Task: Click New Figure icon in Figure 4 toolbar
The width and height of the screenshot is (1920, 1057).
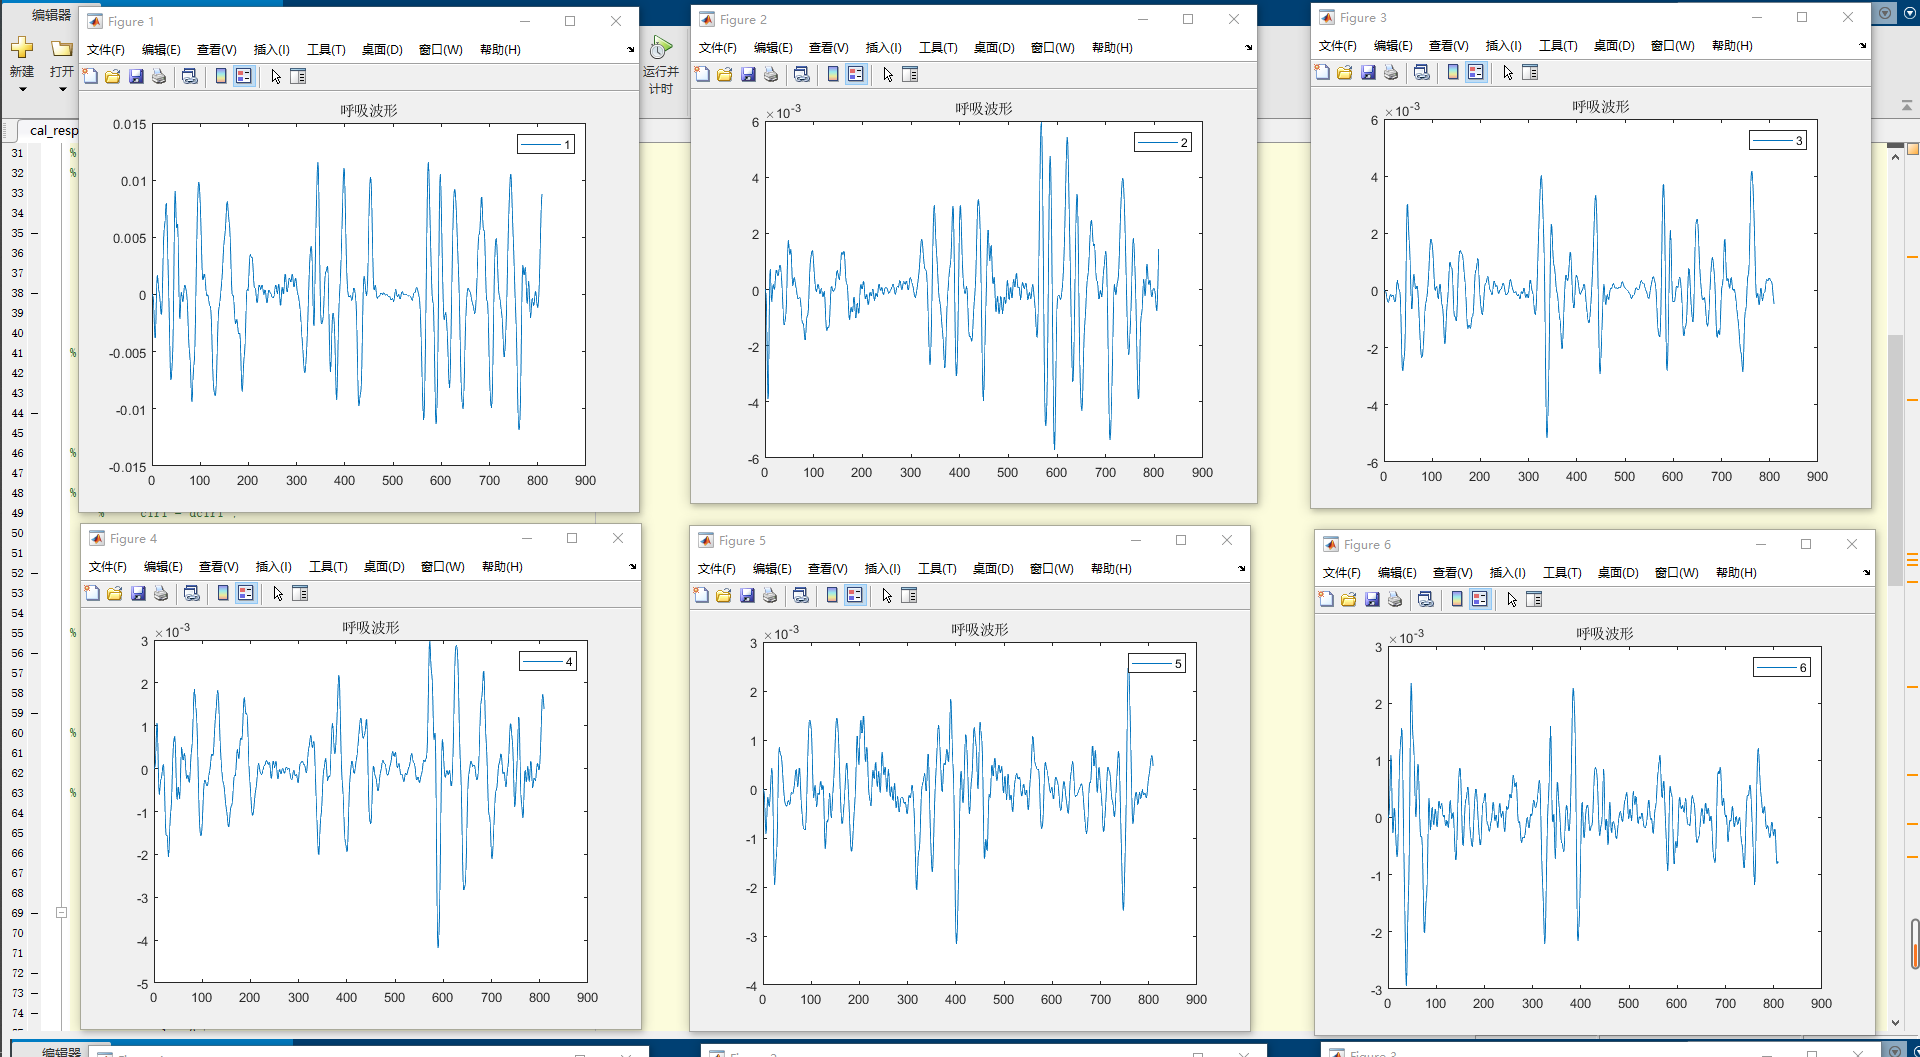Action: tap(92, 593)
